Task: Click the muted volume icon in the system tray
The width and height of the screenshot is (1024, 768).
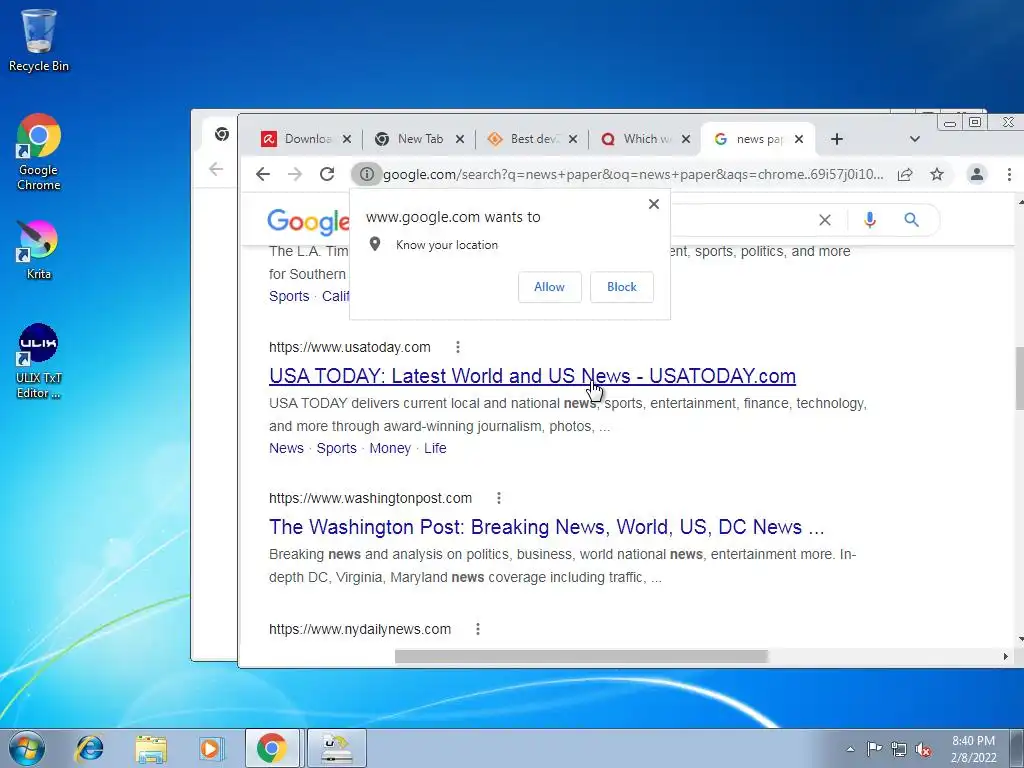Action: (923, 749)
